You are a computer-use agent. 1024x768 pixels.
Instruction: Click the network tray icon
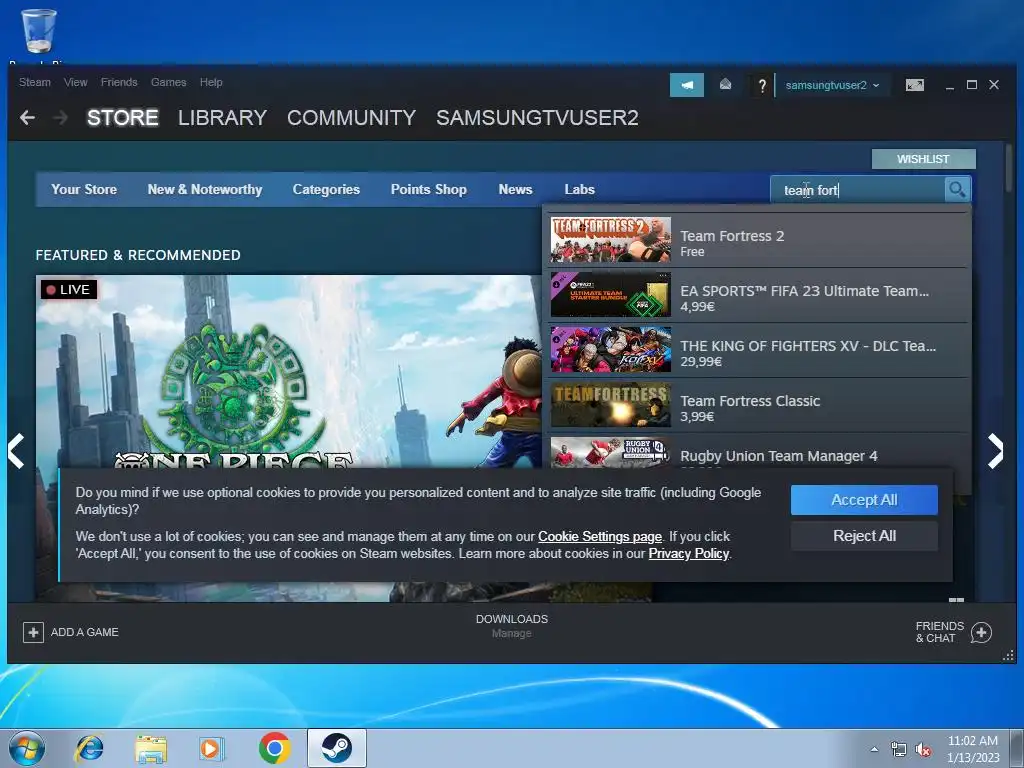(x=899, y=750)
